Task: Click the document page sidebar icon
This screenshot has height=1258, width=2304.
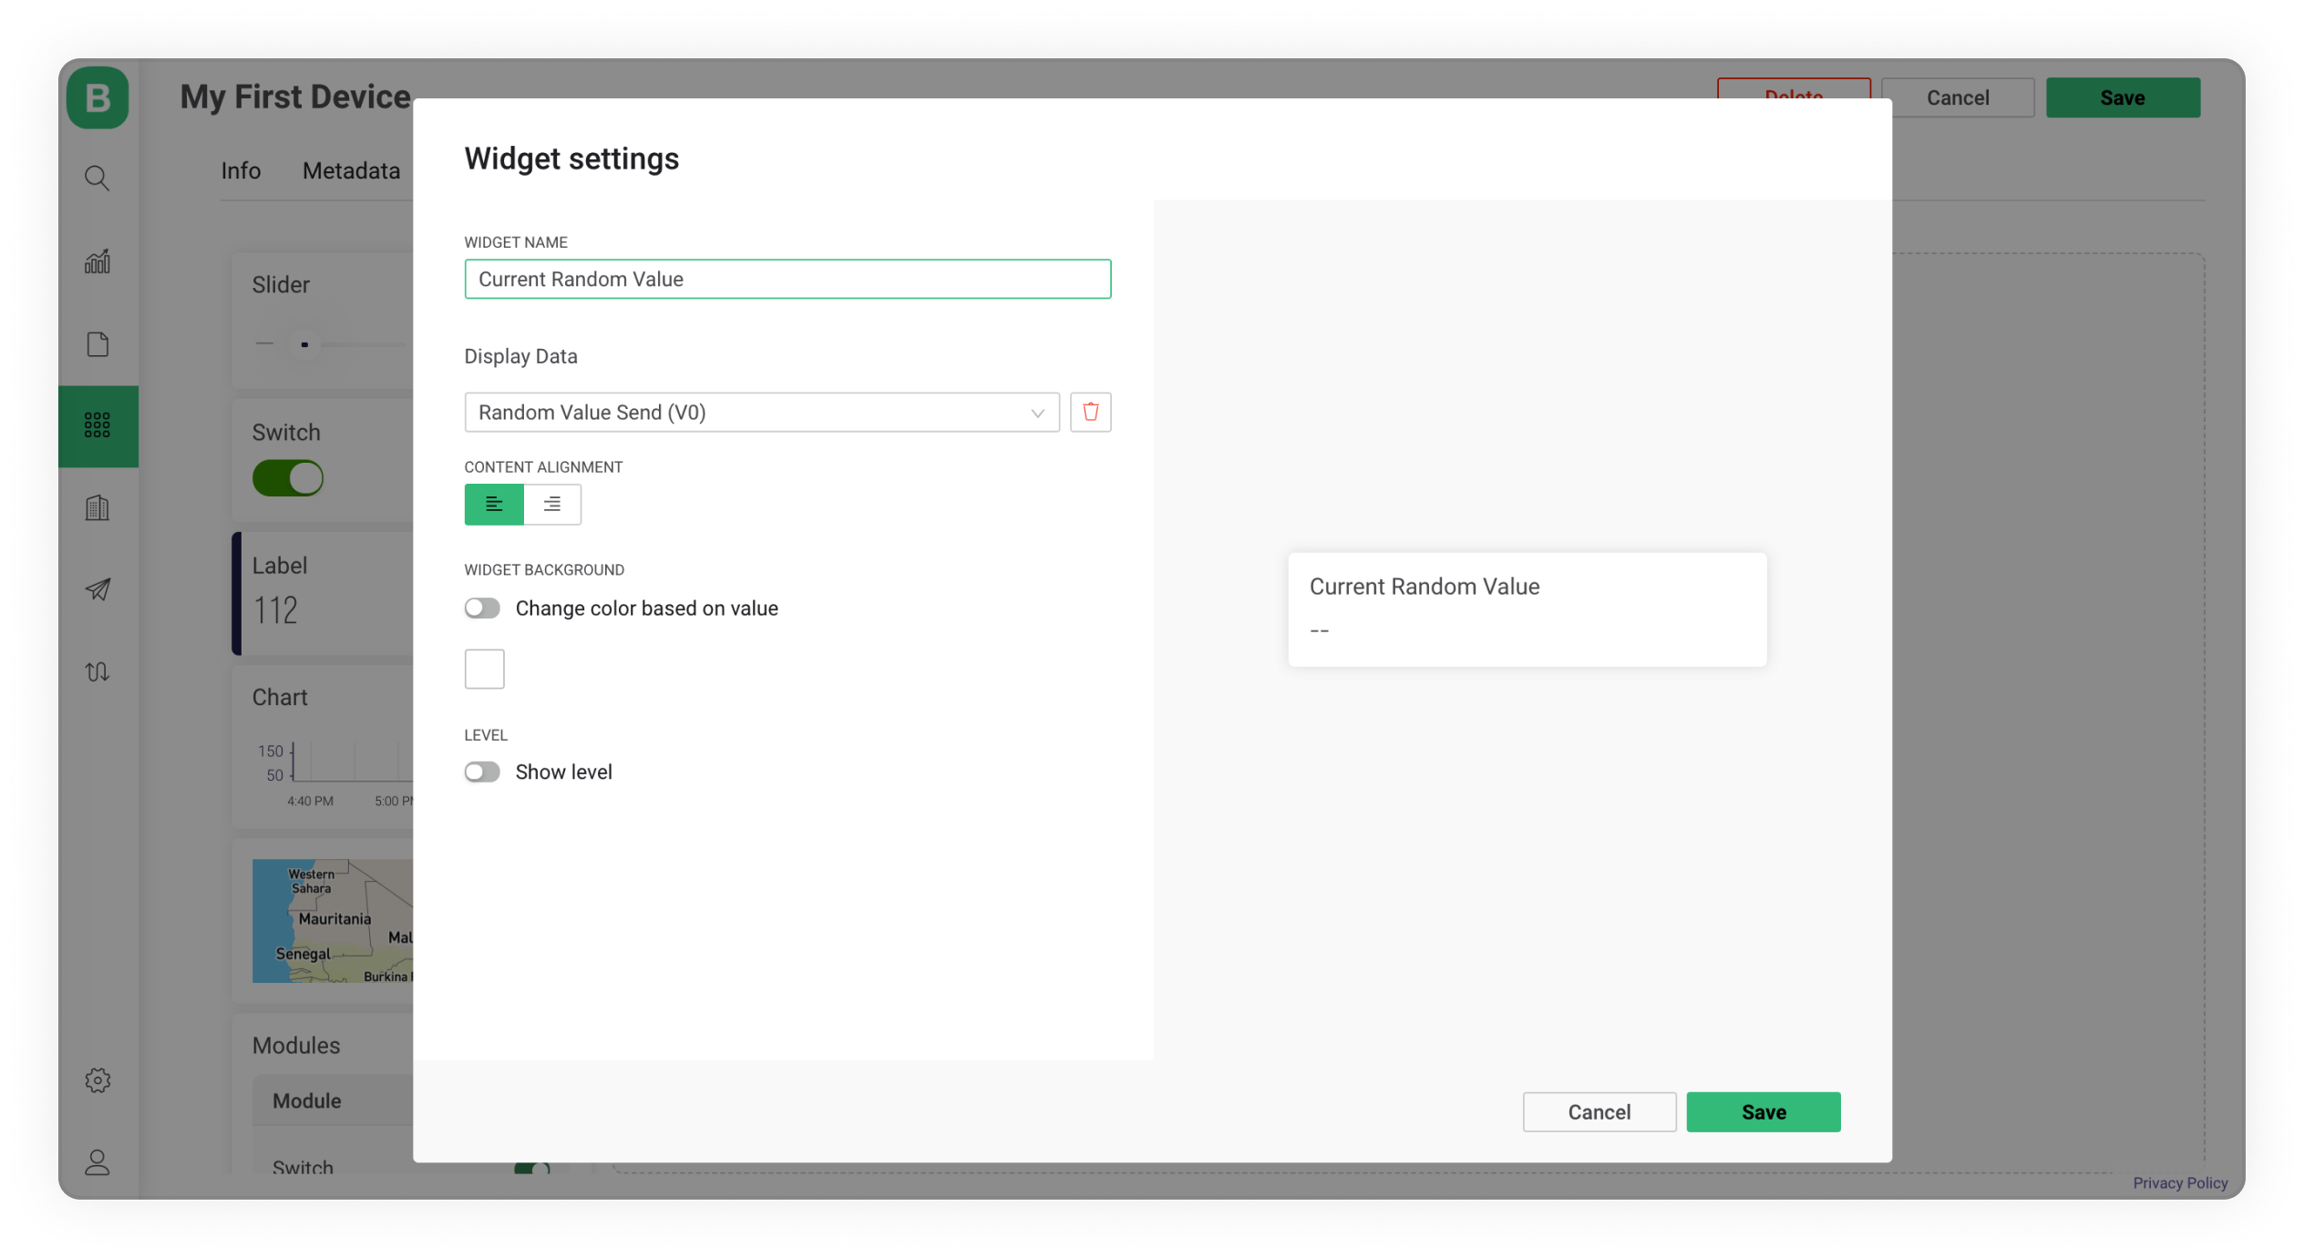Action: (x=97, y=344)
